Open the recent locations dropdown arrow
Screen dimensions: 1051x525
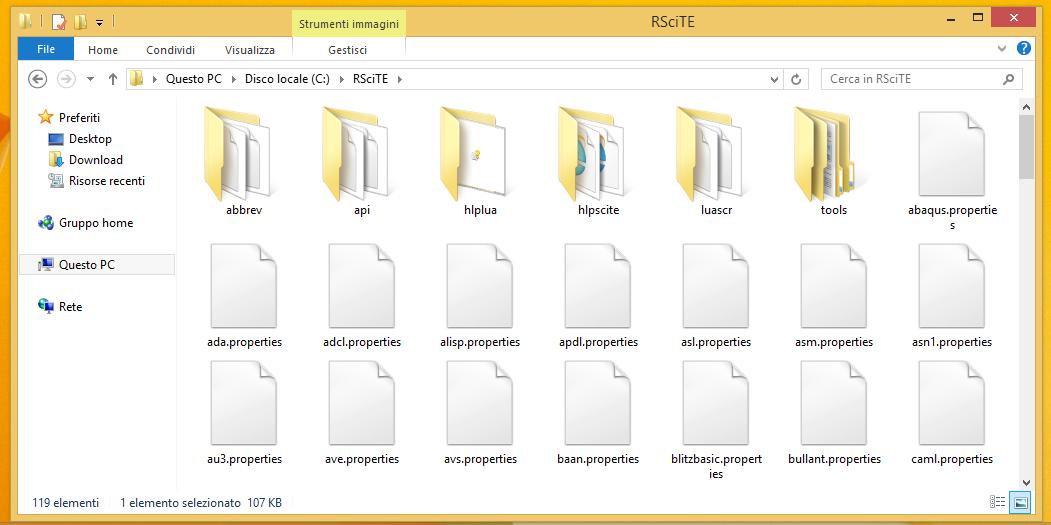[x=90, y=79]
